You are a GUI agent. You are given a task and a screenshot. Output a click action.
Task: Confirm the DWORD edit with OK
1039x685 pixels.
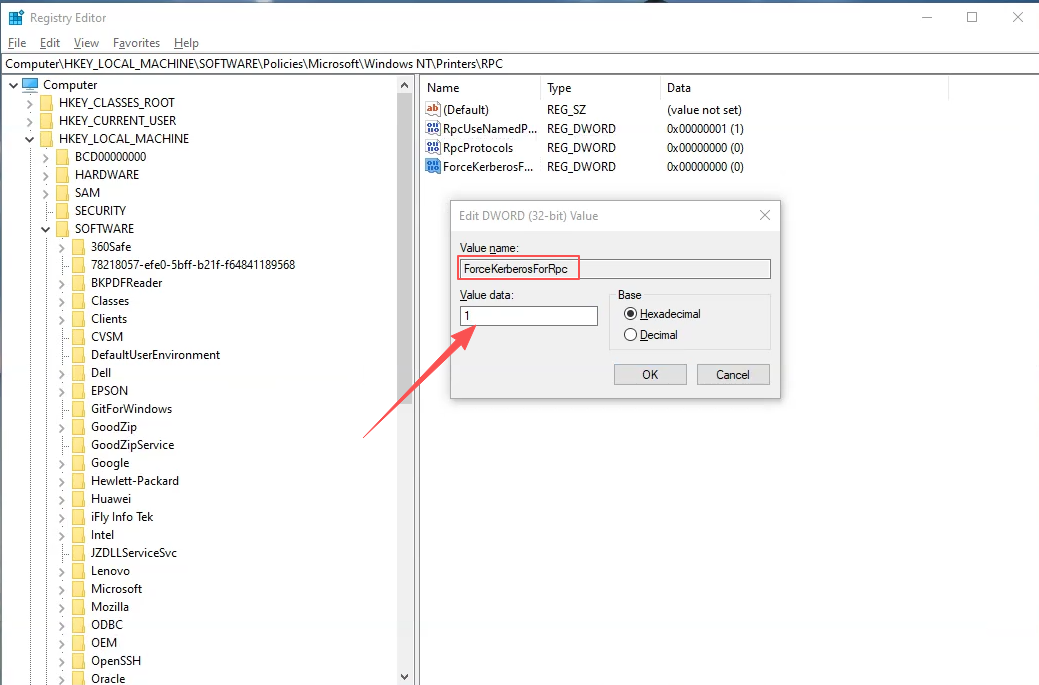tap(650, 374)
